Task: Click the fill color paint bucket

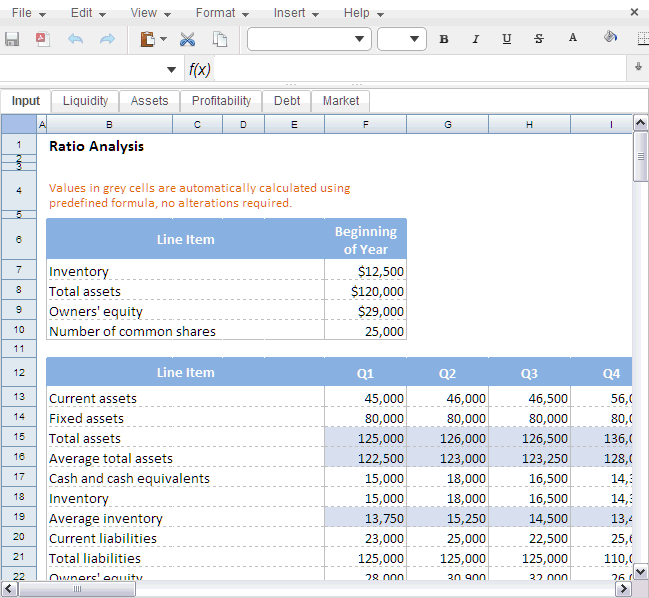Action: [610, 37]
